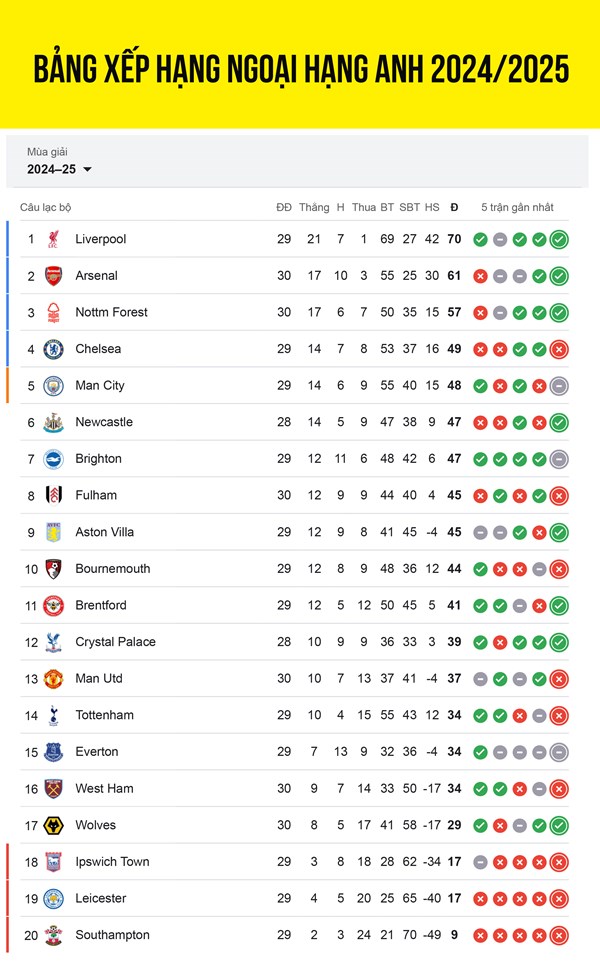This screenshot has width=600, height=966.
Task: Click the Đ points column header
Action: [454, 207]
